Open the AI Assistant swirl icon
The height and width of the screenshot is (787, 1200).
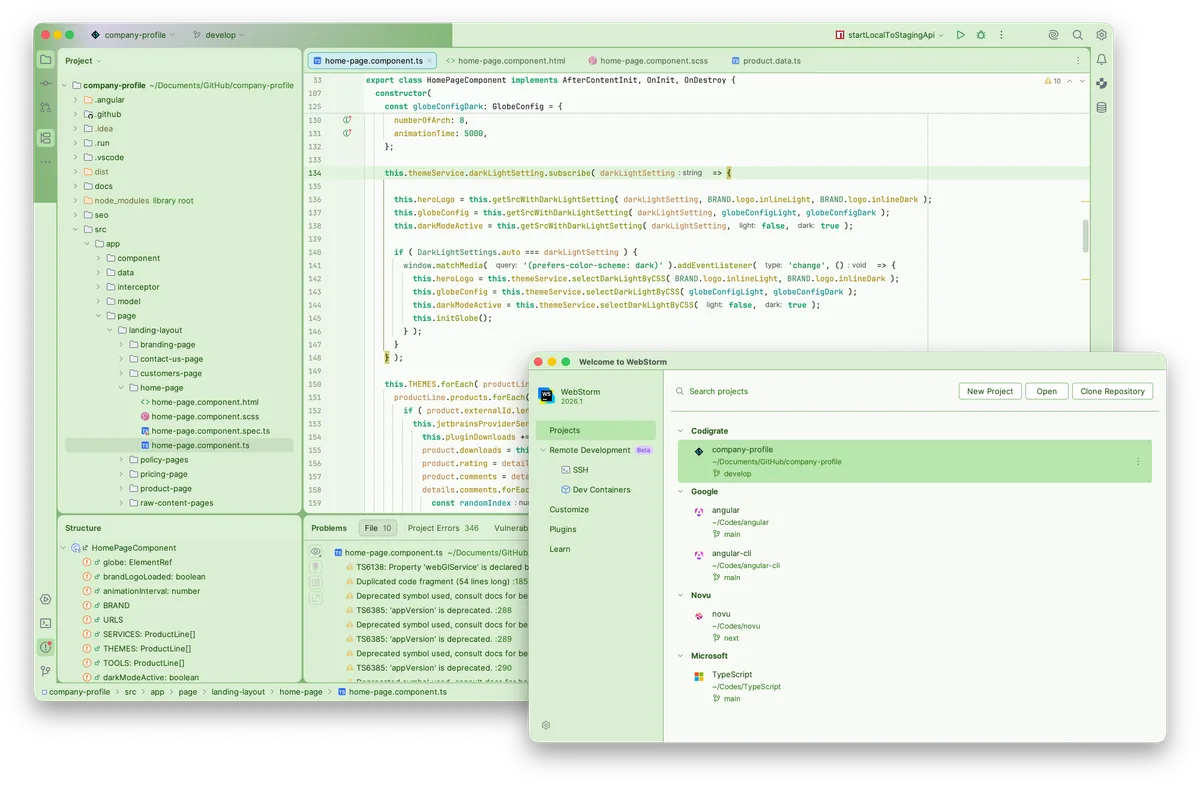pos(1053,35)
